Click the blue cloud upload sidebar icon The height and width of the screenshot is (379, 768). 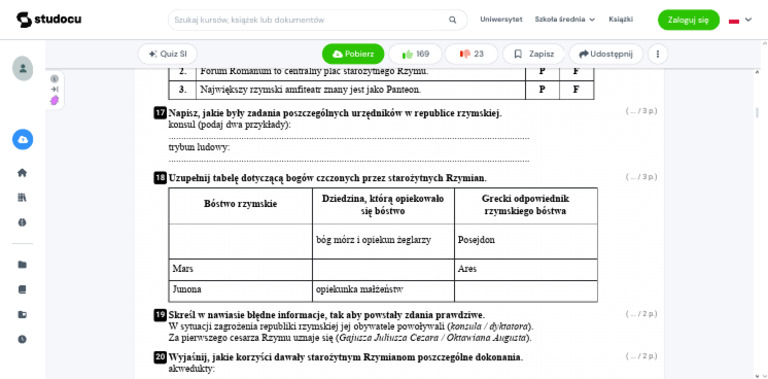tap(23, 140)
